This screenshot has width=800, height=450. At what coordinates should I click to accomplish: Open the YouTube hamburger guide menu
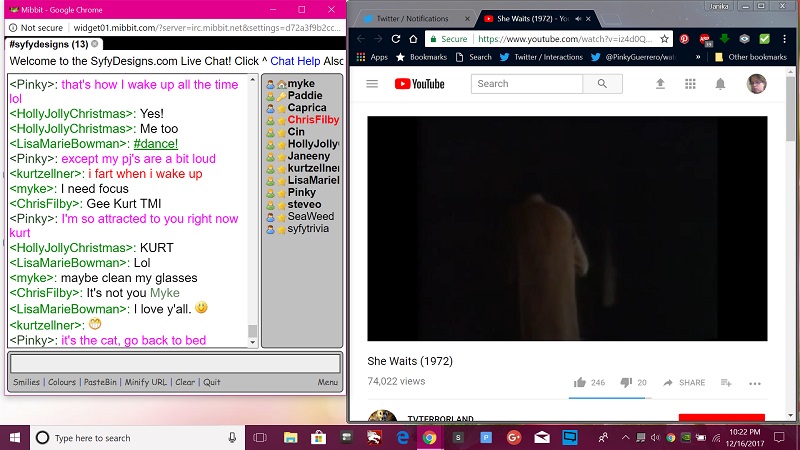point(372,84)
